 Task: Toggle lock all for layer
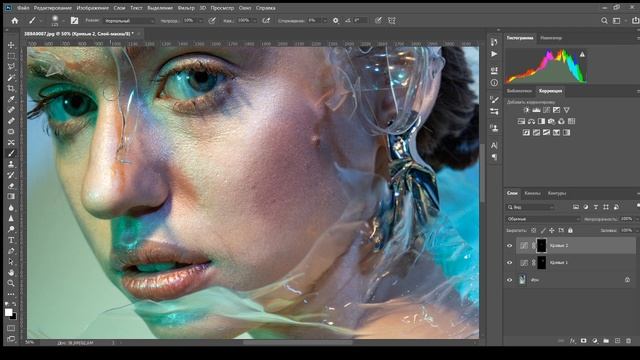(x=570, y=231)
